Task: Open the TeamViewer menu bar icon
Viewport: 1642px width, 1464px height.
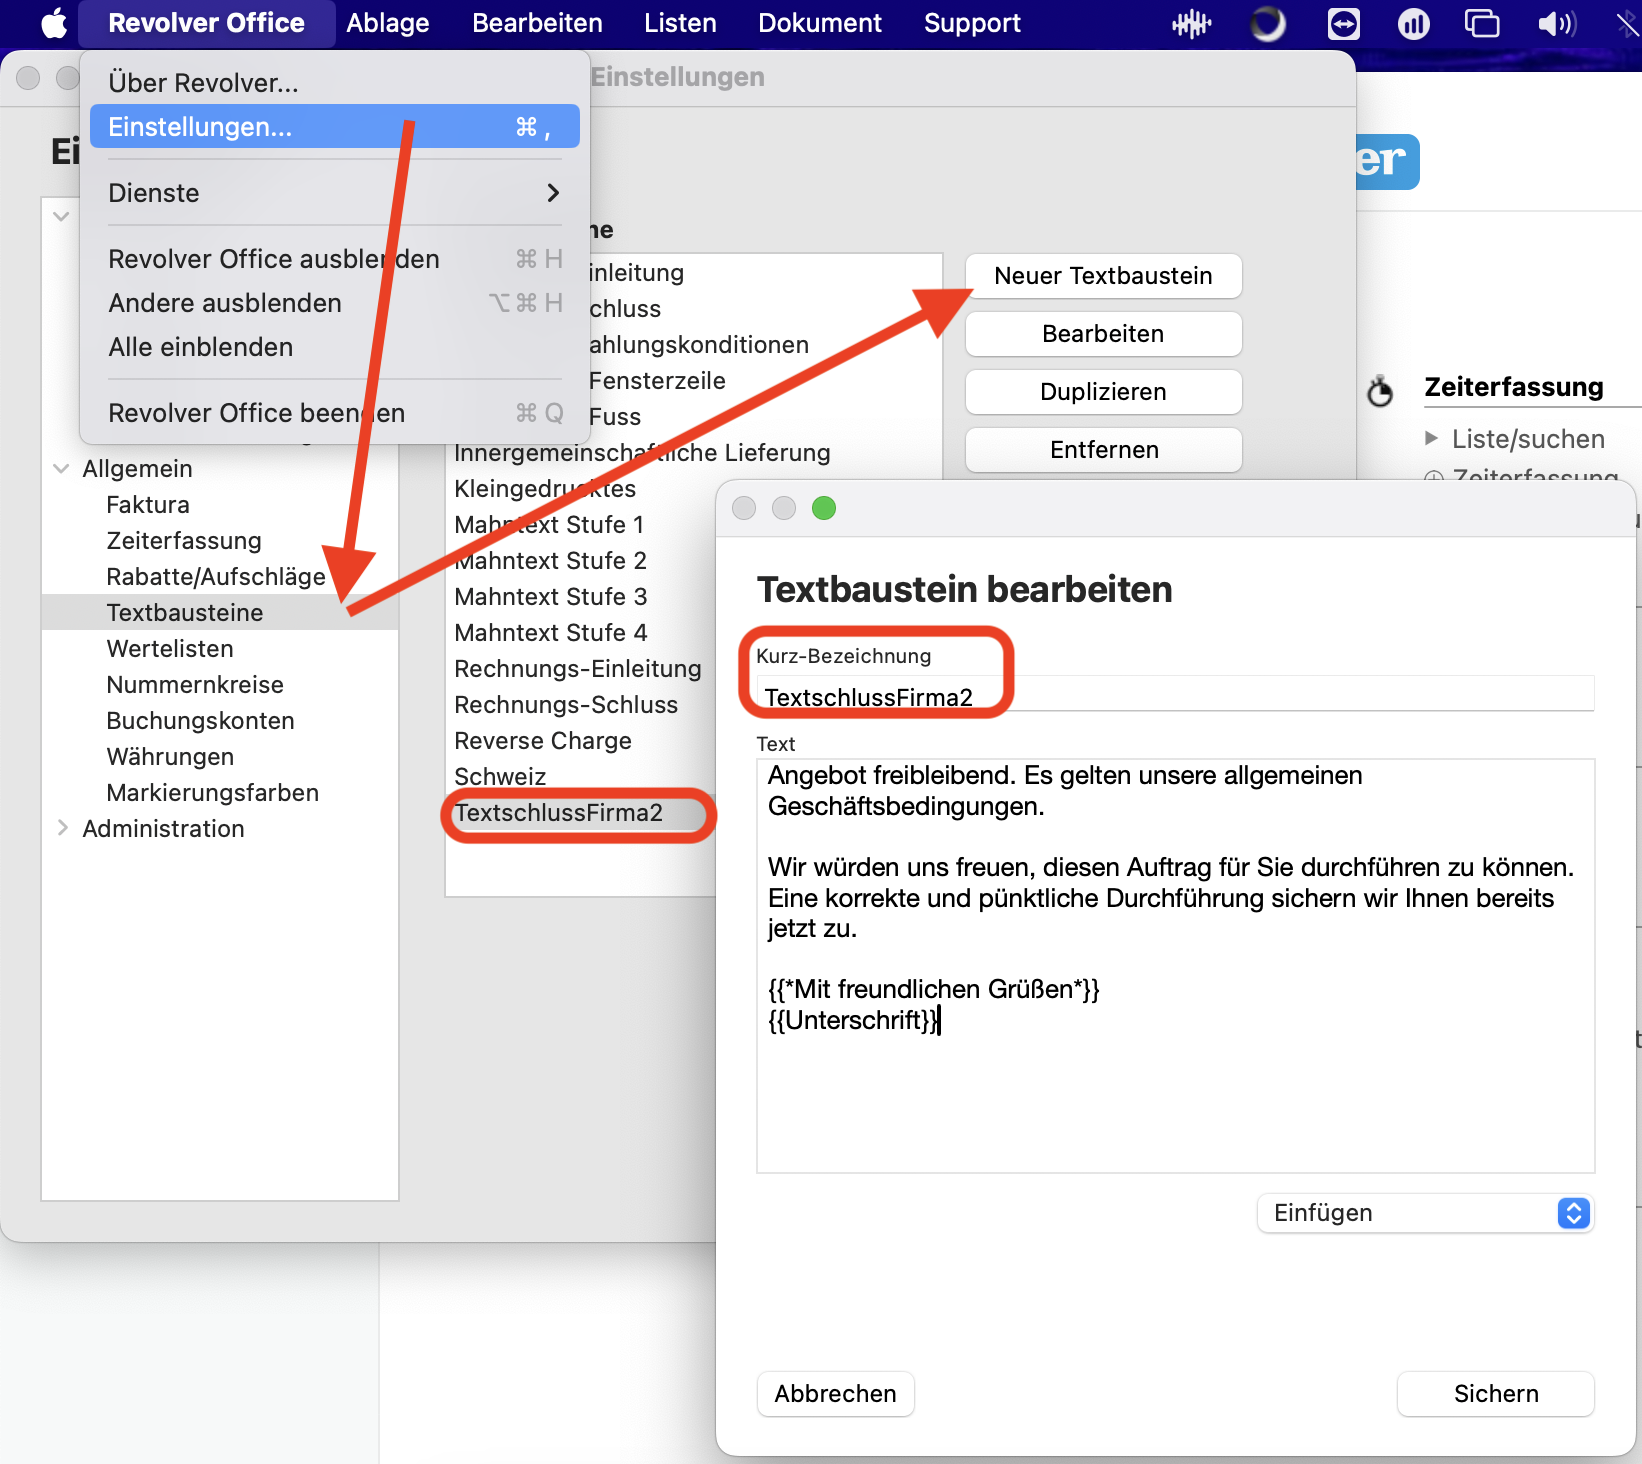Action: [x=1343, y=24]
